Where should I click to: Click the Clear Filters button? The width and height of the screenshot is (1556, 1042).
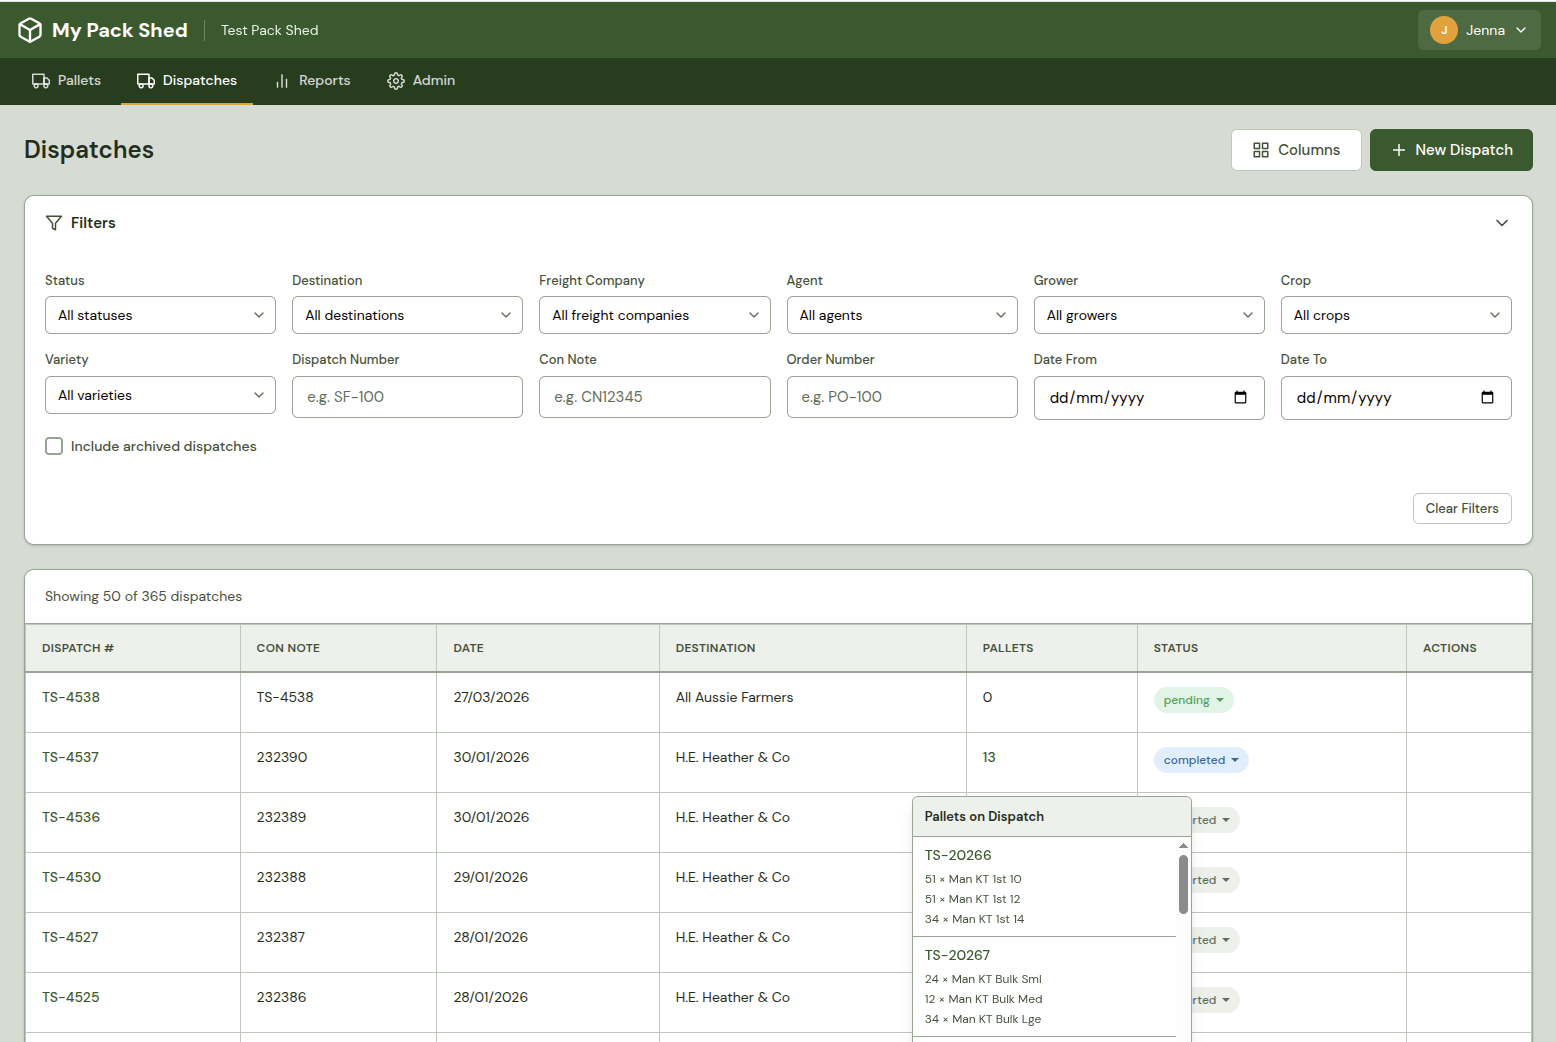pyautogui.click(x=1461, y=508)
